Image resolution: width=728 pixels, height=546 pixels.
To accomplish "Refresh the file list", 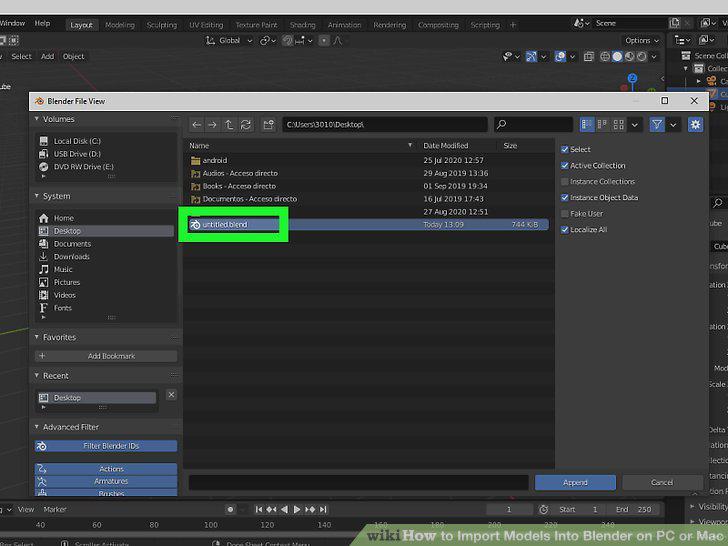I will point(246,124).
